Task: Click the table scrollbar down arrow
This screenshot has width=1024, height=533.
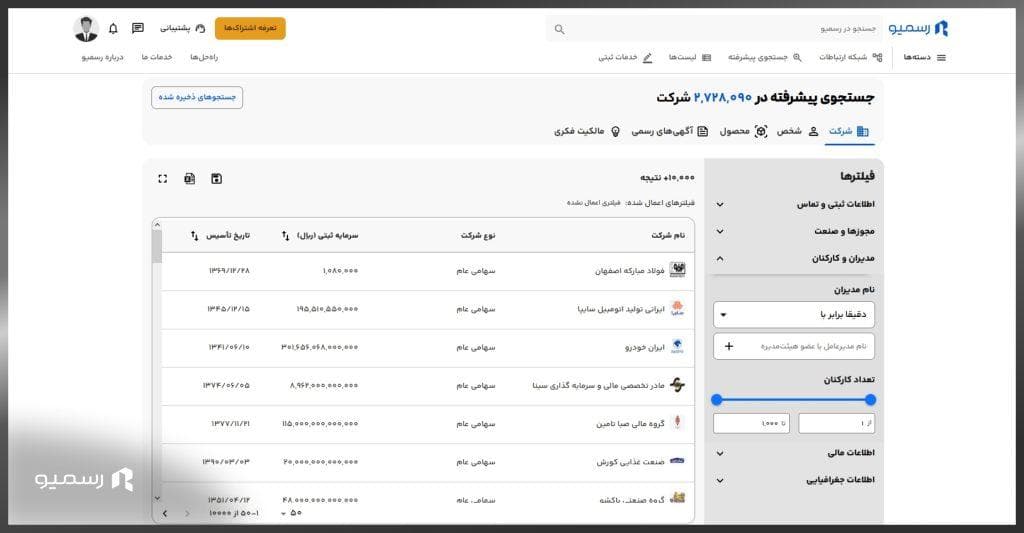Action: point(157,498)
